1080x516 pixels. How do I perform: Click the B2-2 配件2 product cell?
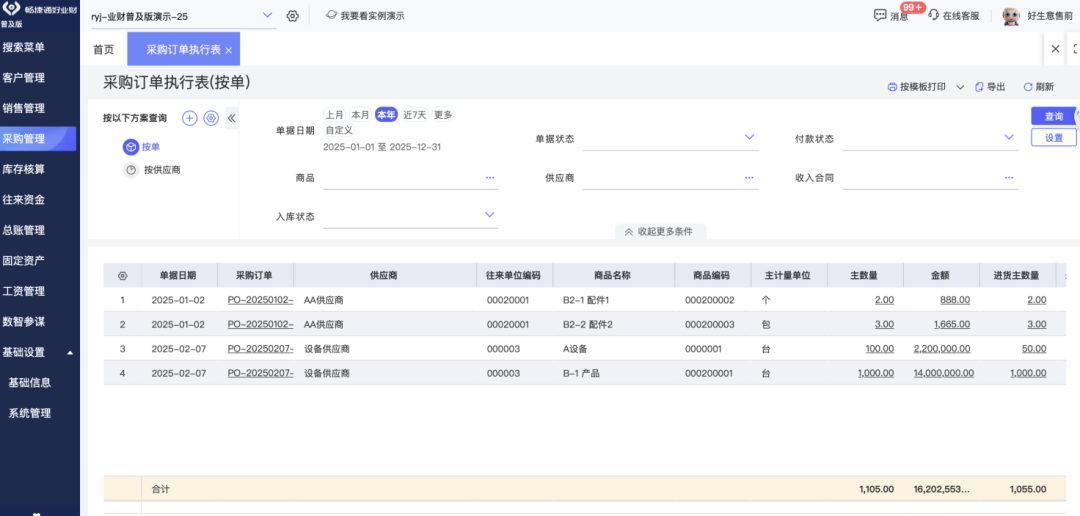point(588,324)
